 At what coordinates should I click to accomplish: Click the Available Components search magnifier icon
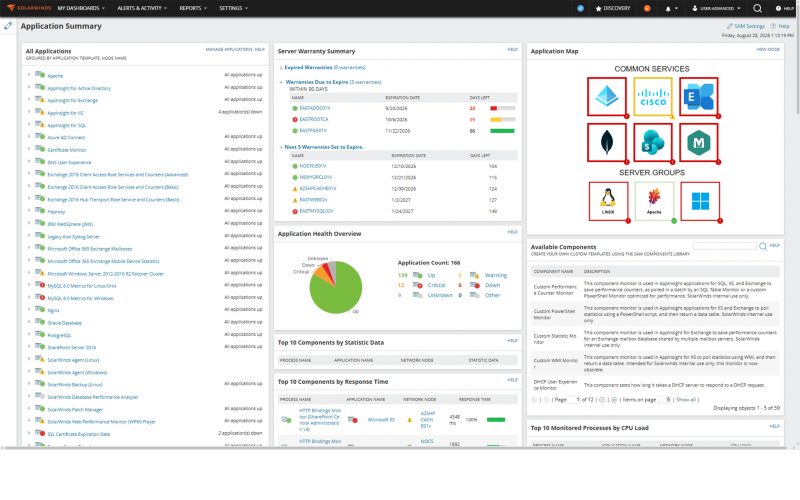pos(763,246)
